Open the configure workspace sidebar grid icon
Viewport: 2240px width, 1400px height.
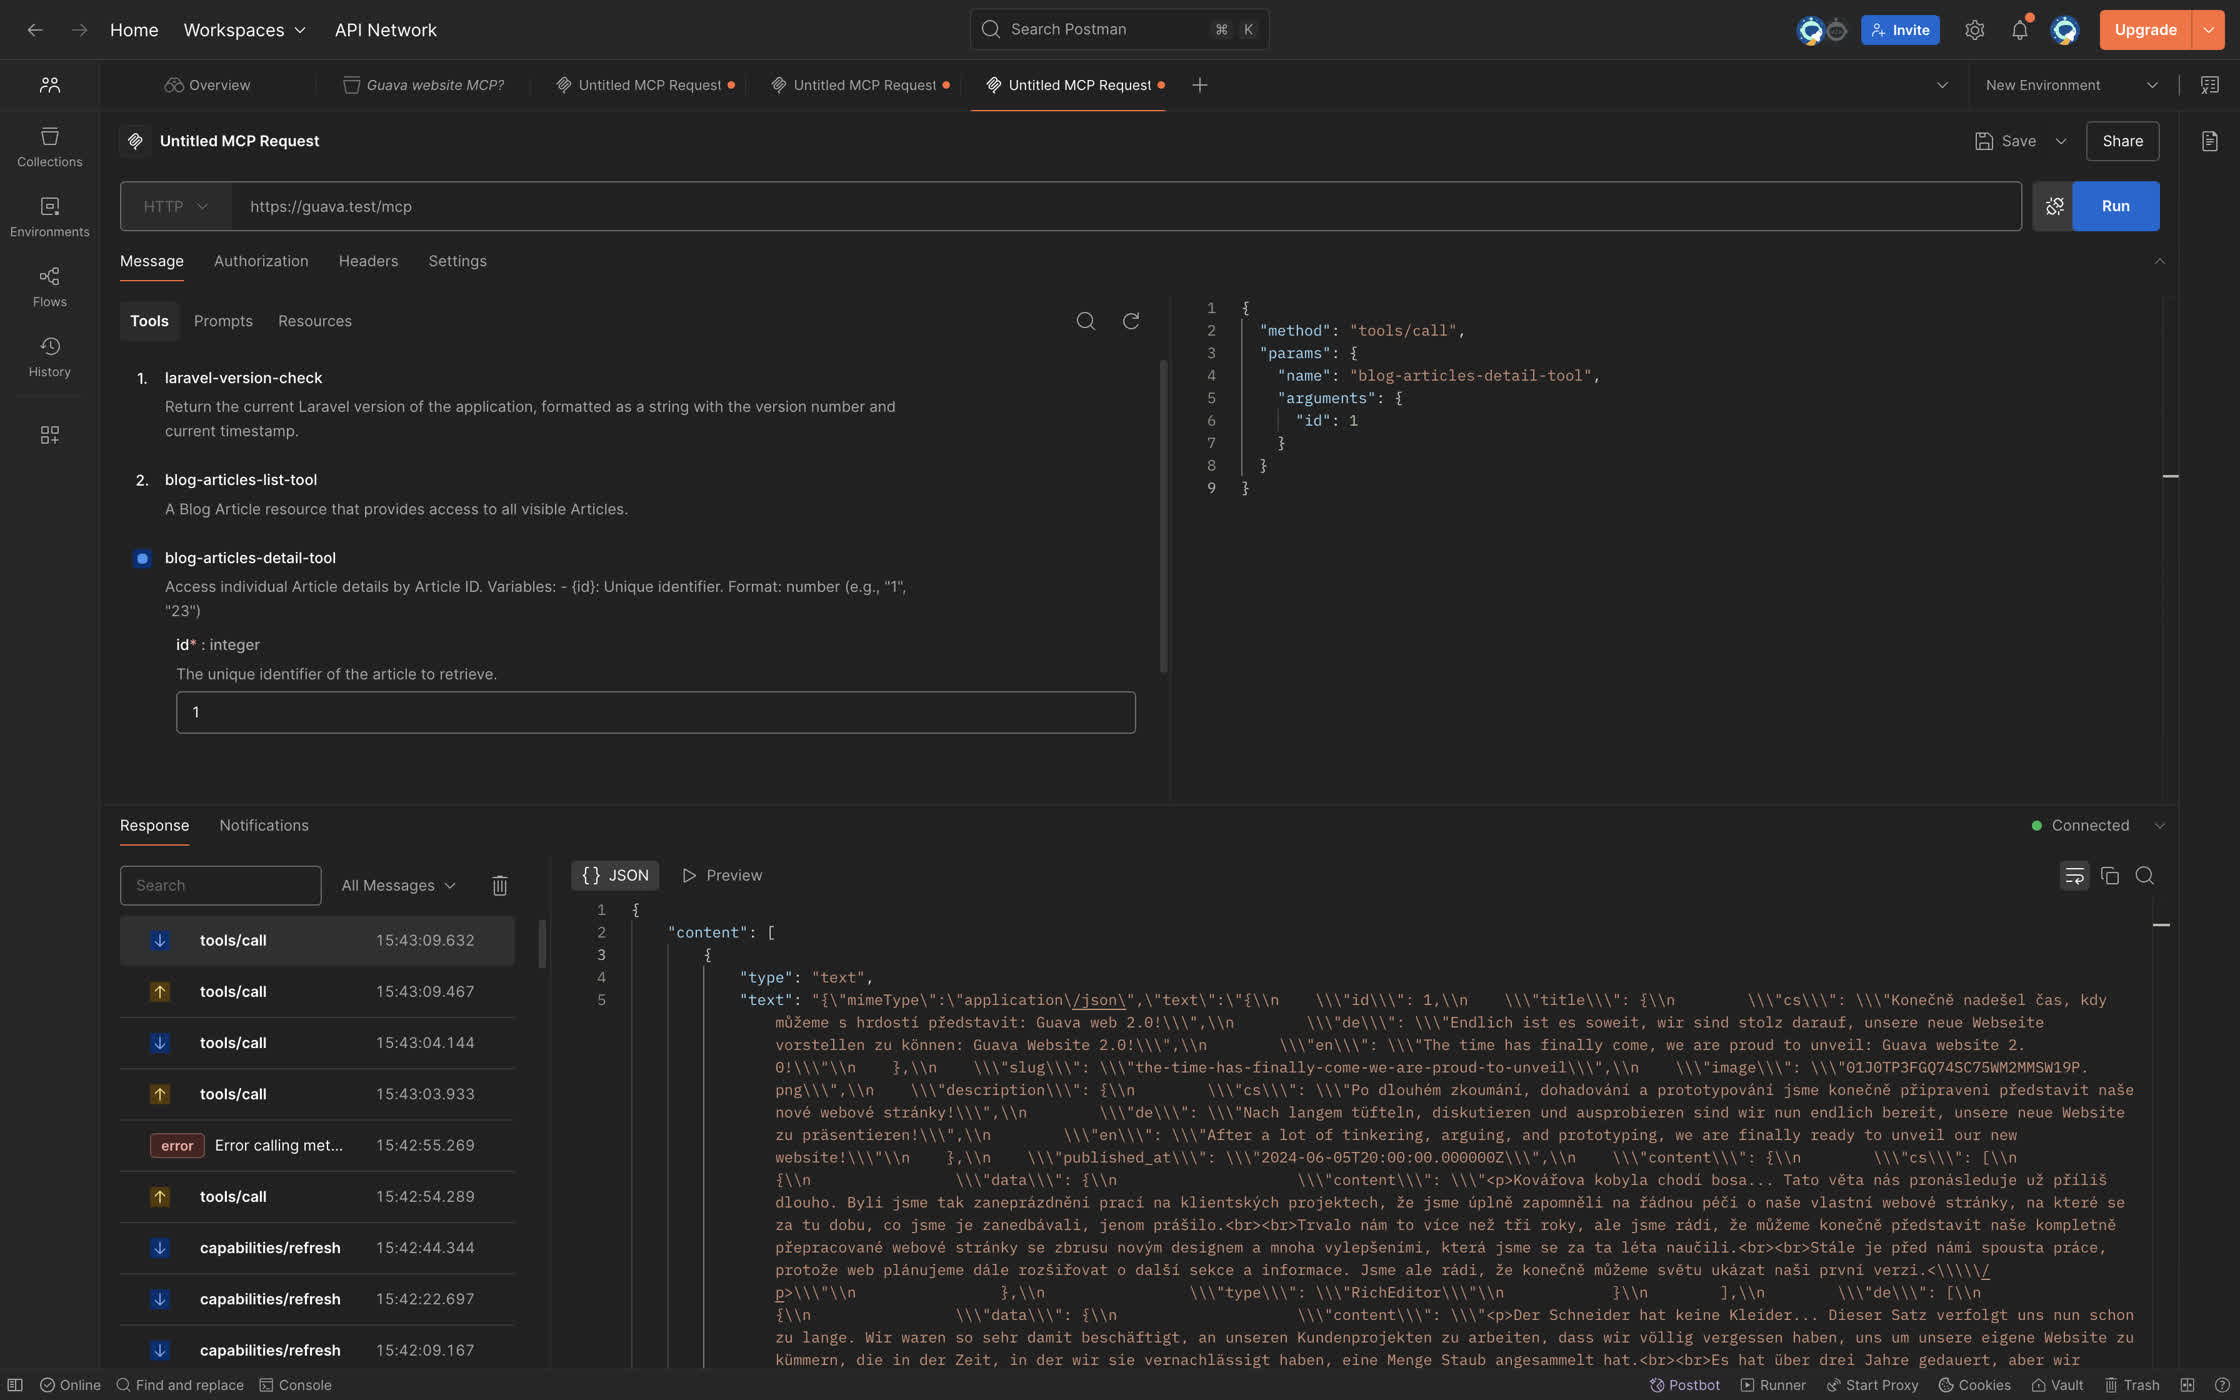coord(49,435)
